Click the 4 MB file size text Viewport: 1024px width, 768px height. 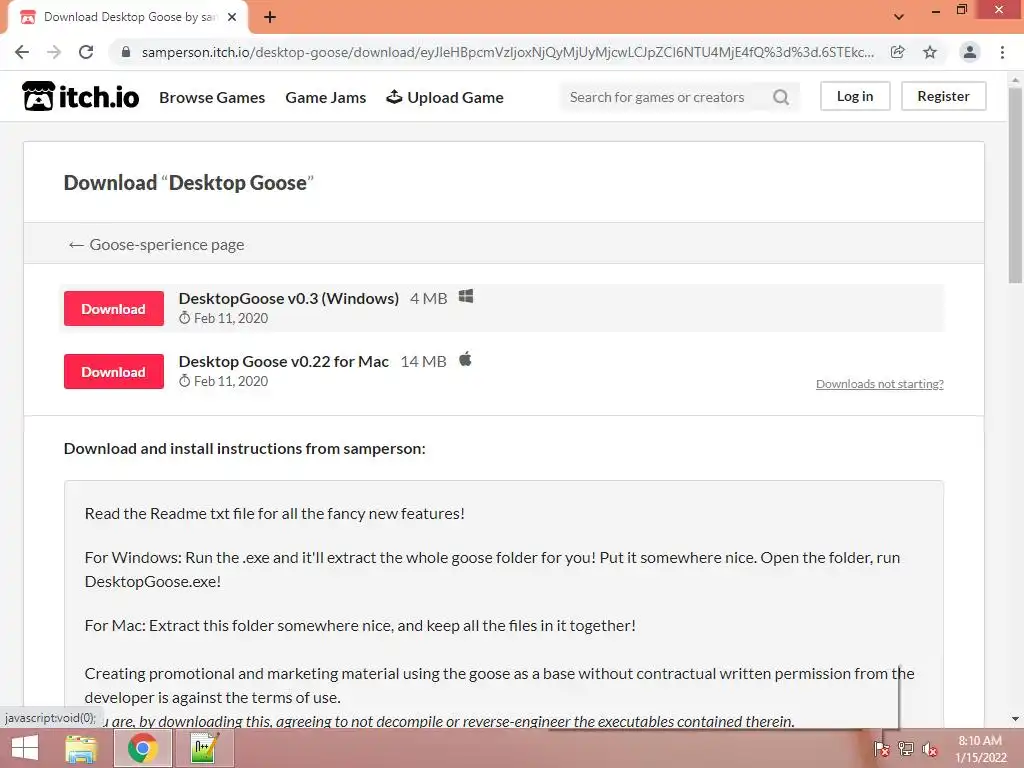click(x=428, y=298)
